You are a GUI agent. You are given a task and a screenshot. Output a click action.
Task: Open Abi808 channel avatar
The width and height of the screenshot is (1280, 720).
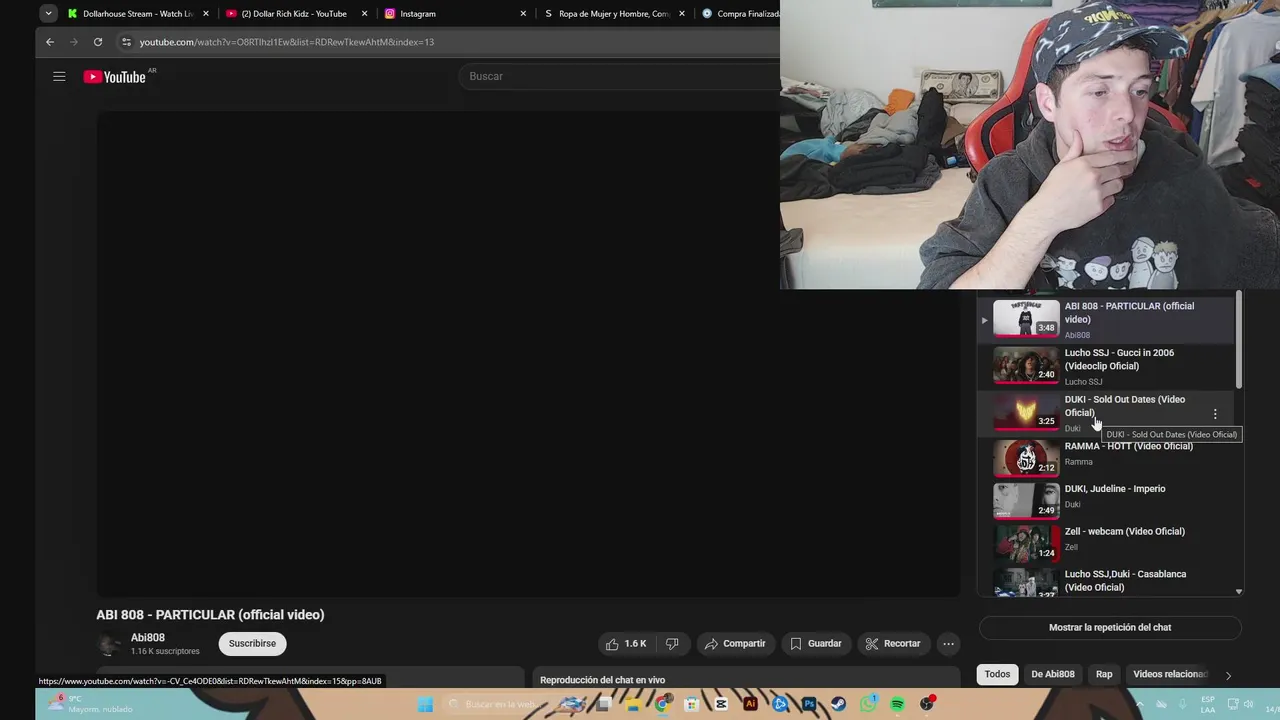pos(109,644)
